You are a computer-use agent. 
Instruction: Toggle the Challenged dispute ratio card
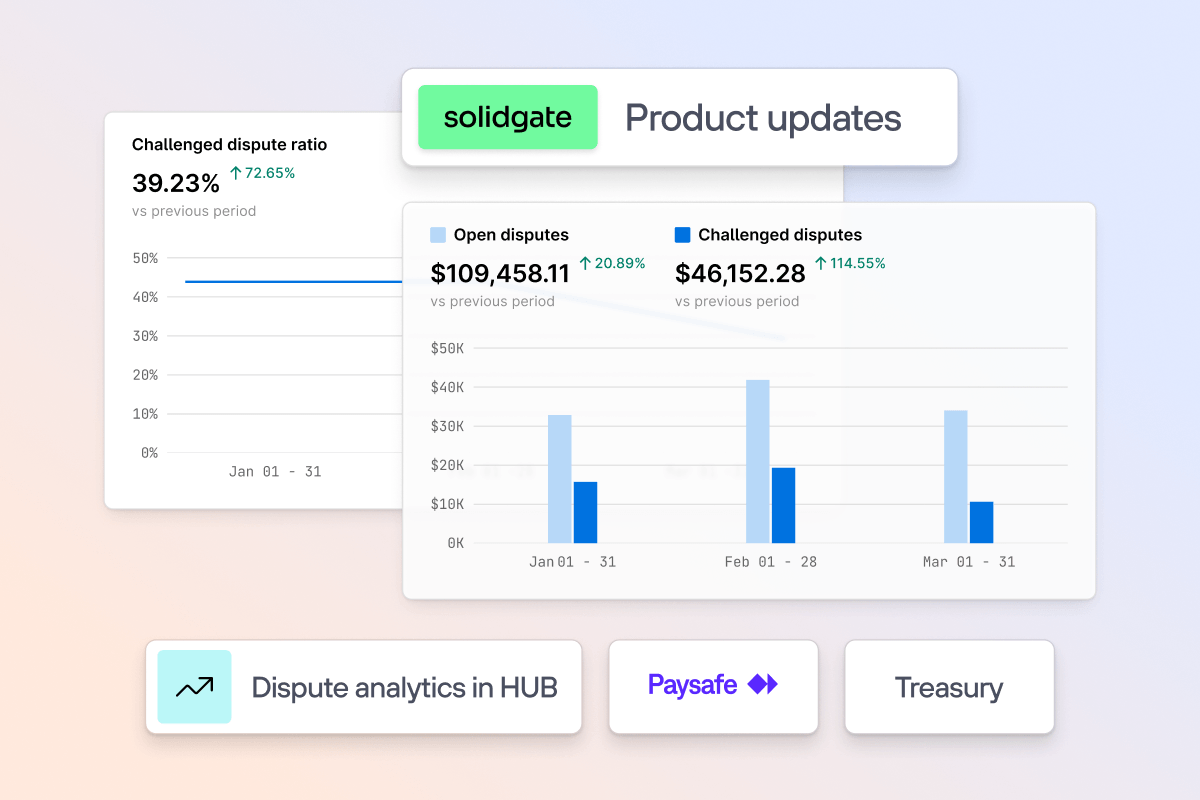[x=230, y=144]
